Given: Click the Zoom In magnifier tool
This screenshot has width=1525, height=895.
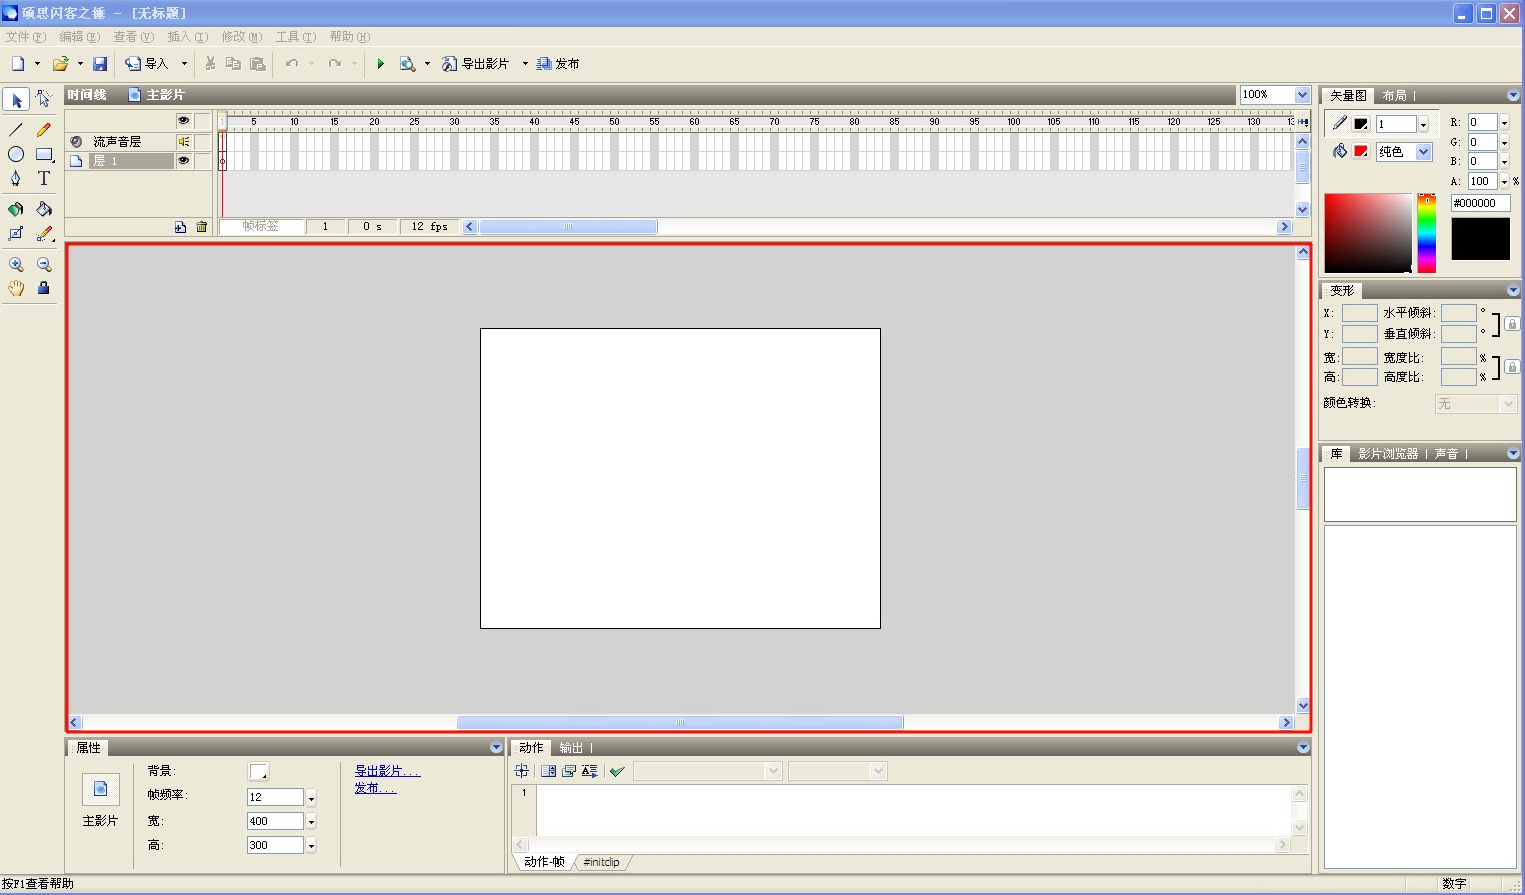Looking at the screenshot, I should [x=16, y=265].
